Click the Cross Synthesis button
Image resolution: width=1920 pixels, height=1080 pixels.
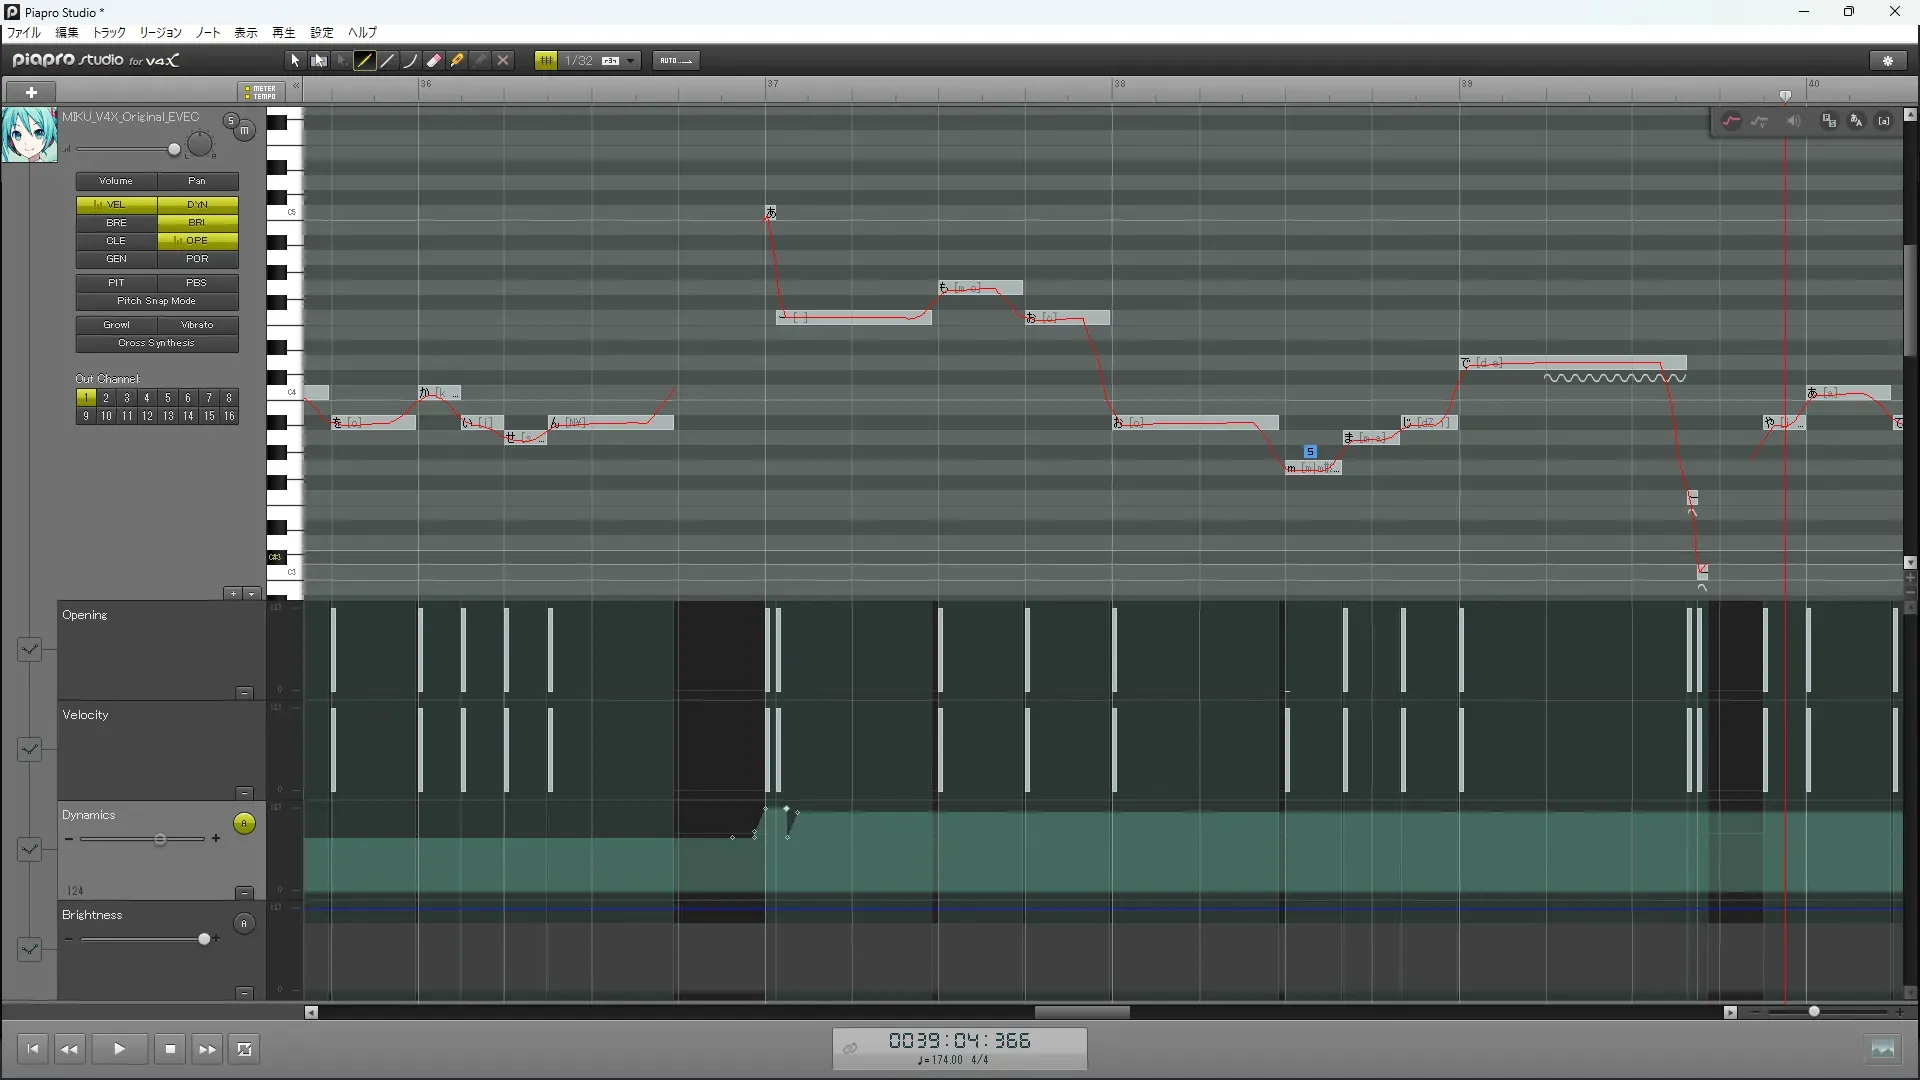[x=157, y=343]
